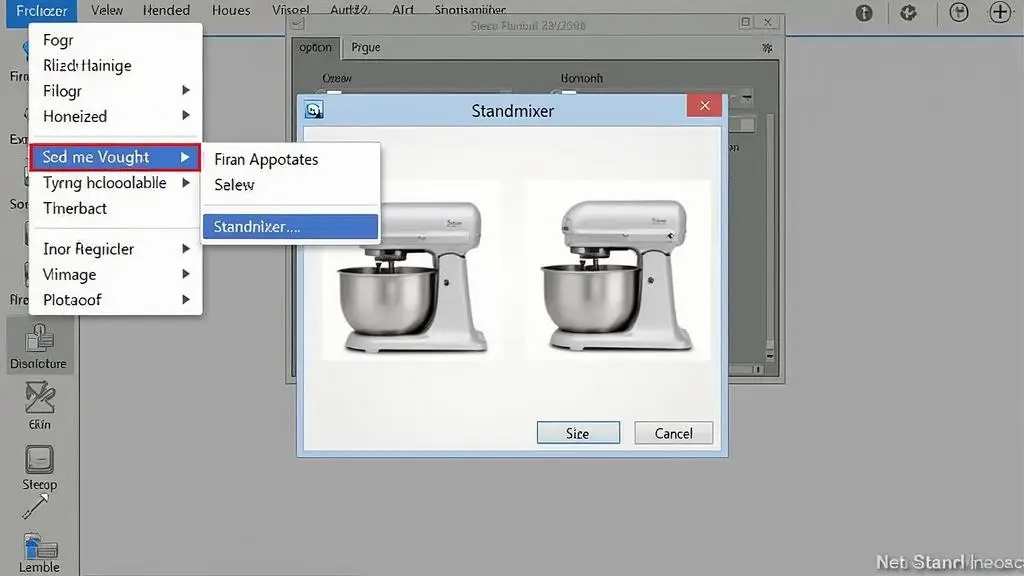This screenshot has width=1024, height=576.
Task: Click the plus circle icon at top right
Action: pos(1000,12)
